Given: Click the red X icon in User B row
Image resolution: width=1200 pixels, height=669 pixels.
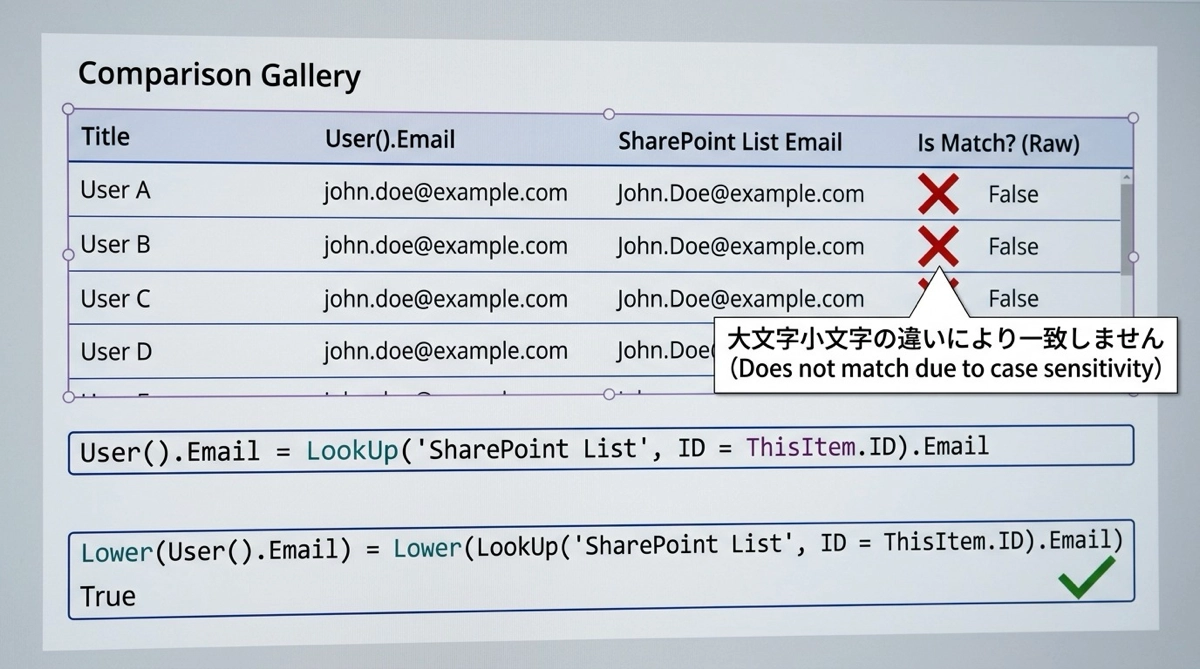Looking at the screenshot, I should click(938, 245).
